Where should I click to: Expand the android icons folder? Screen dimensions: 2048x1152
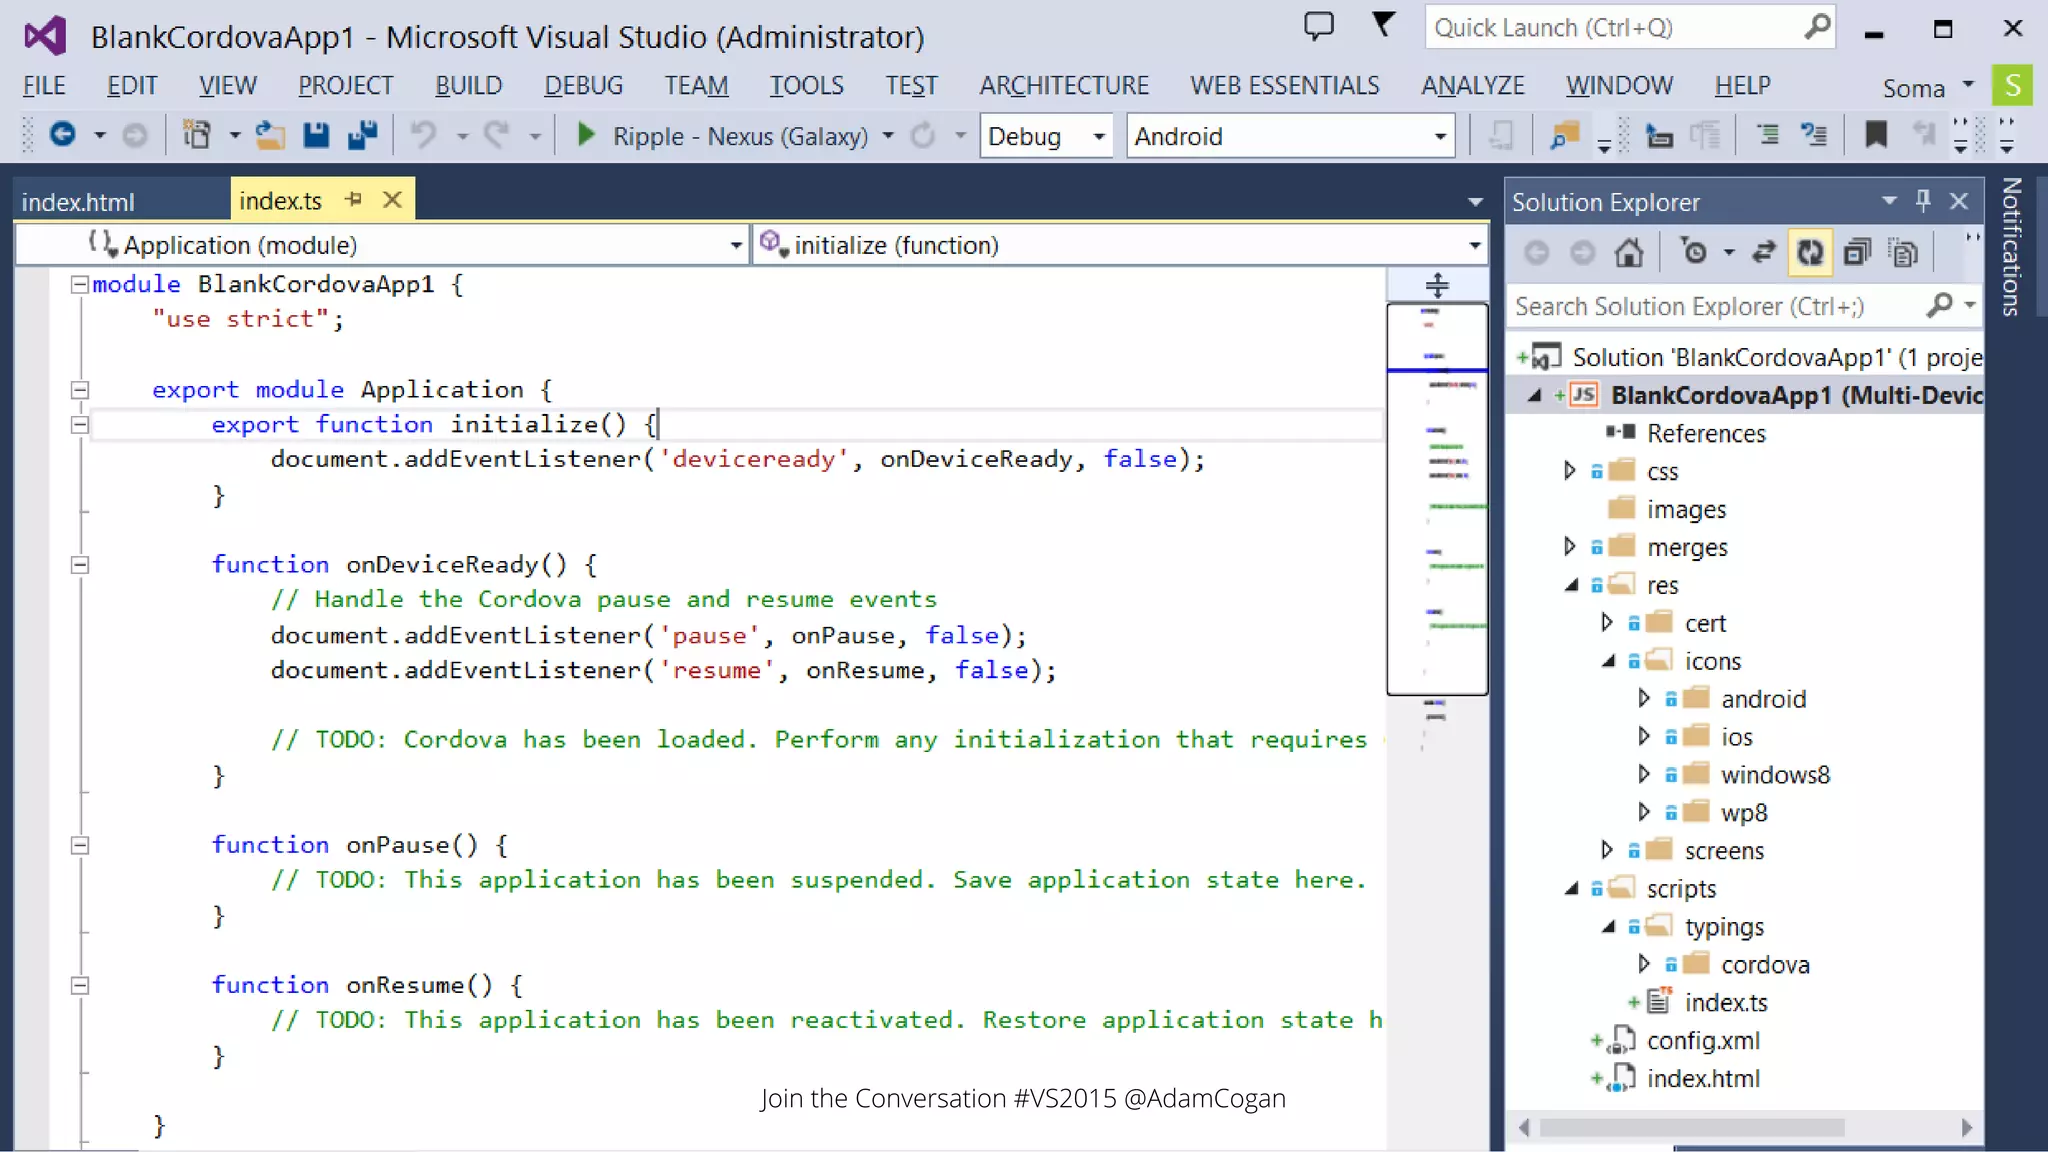1644,699
